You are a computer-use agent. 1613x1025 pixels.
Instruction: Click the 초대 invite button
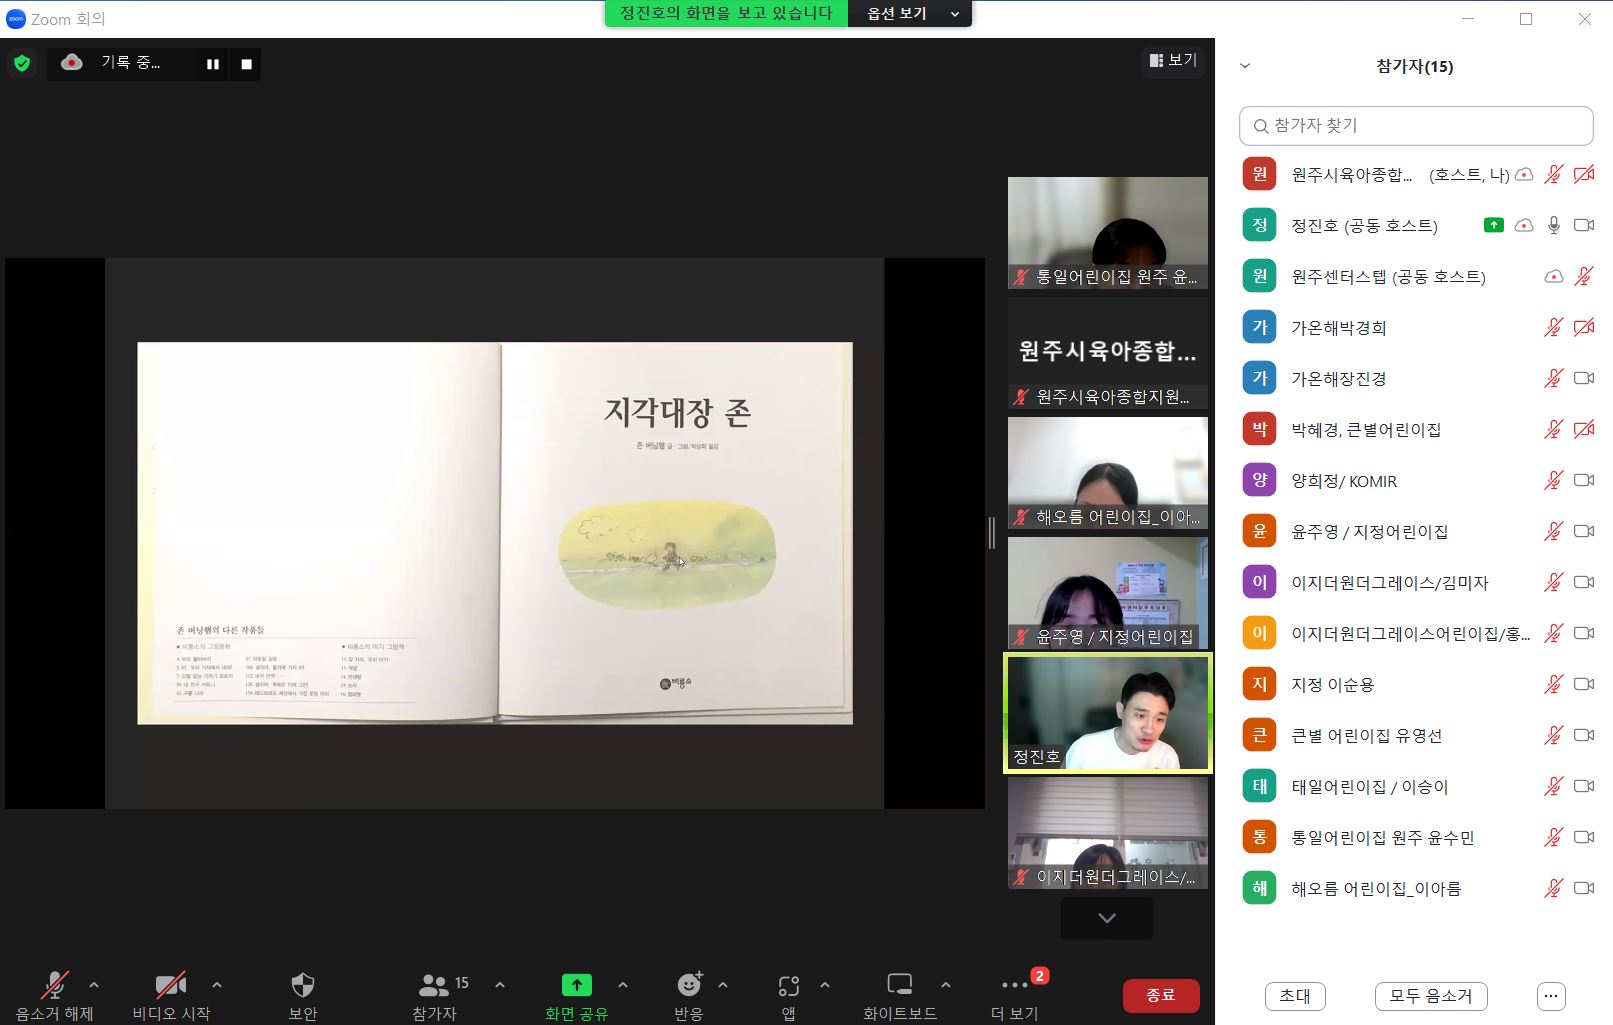pyautogui.click(x=1295, y=996)
